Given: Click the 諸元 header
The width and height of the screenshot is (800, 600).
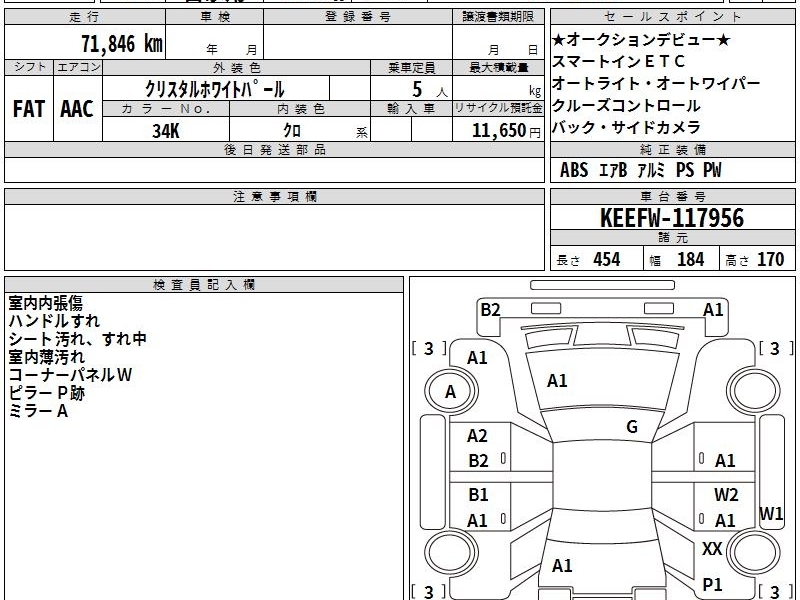Looking at the screenshot, I should point(672,238).
